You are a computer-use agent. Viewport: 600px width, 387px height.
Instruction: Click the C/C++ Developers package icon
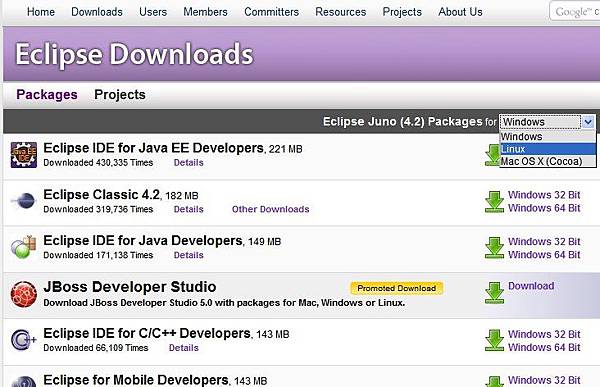24,340
